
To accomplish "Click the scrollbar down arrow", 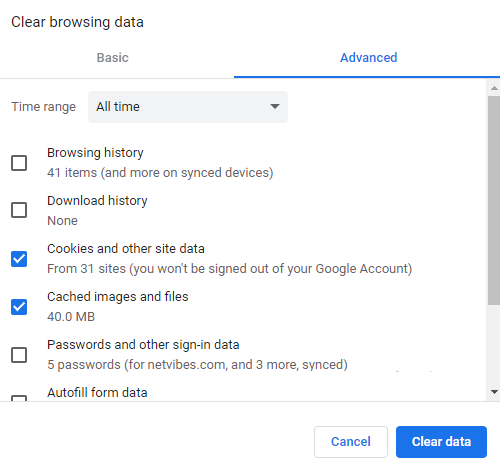I will pyautogui.click(x=494, y=392).
